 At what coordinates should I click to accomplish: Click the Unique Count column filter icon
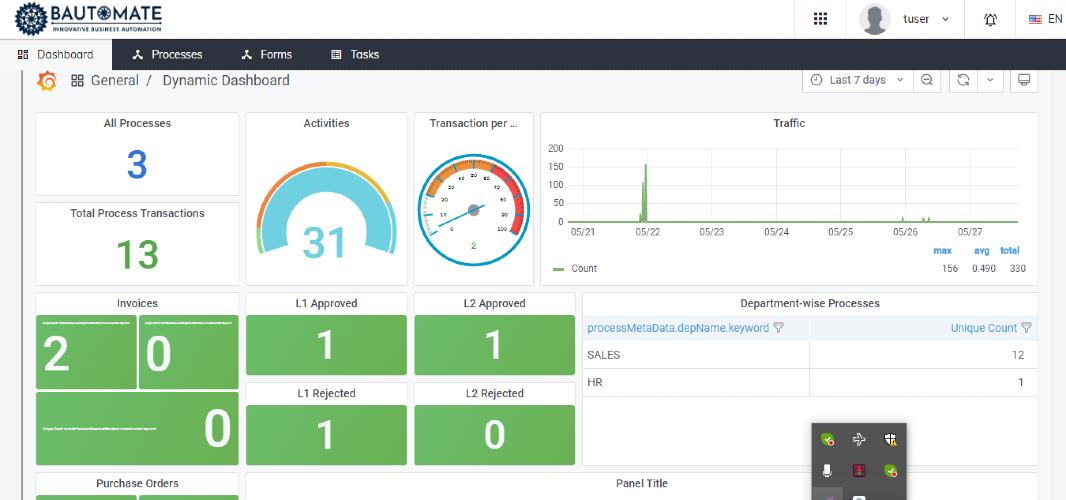(x=1027, y=328)
